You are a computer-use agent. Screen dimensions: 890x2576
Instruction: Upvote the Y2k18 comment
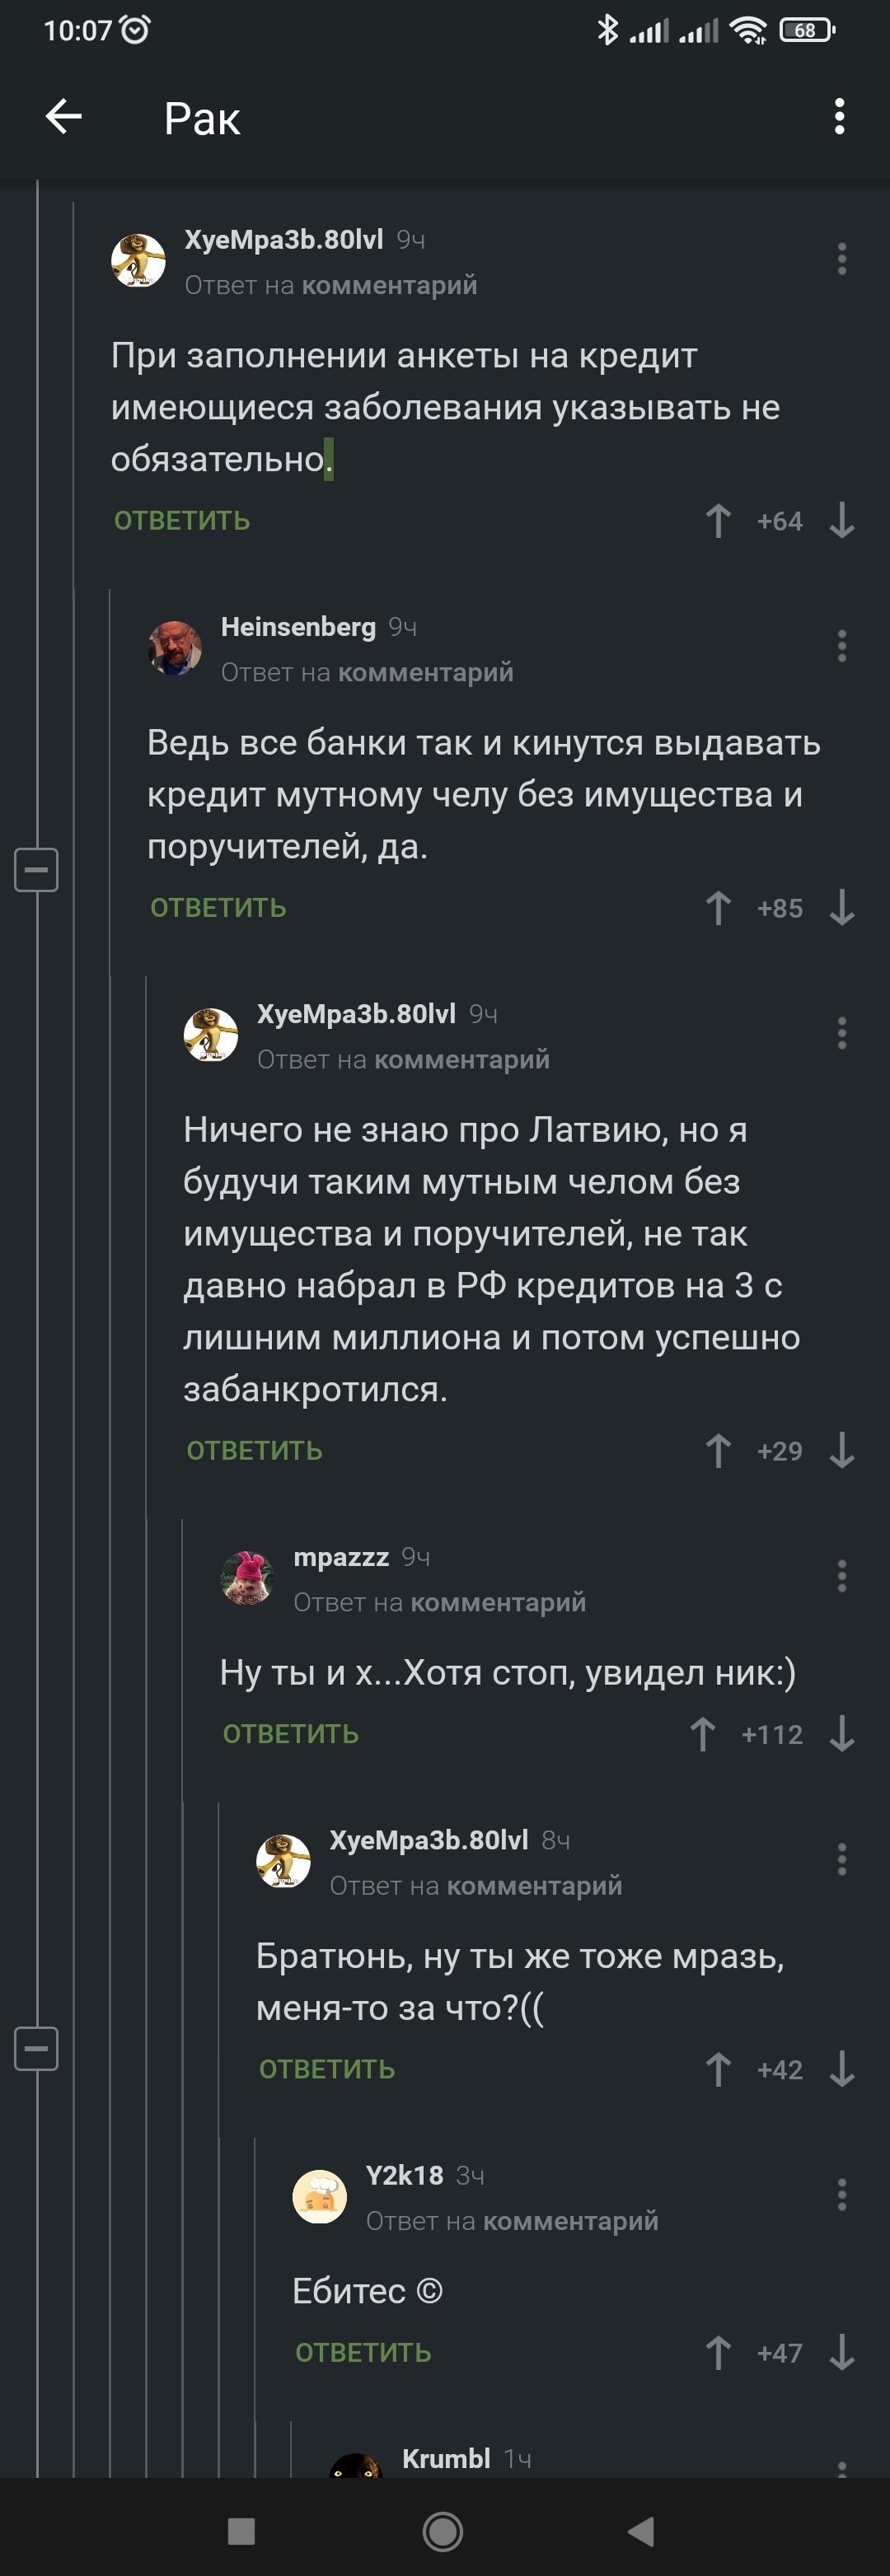(718, 2353)
